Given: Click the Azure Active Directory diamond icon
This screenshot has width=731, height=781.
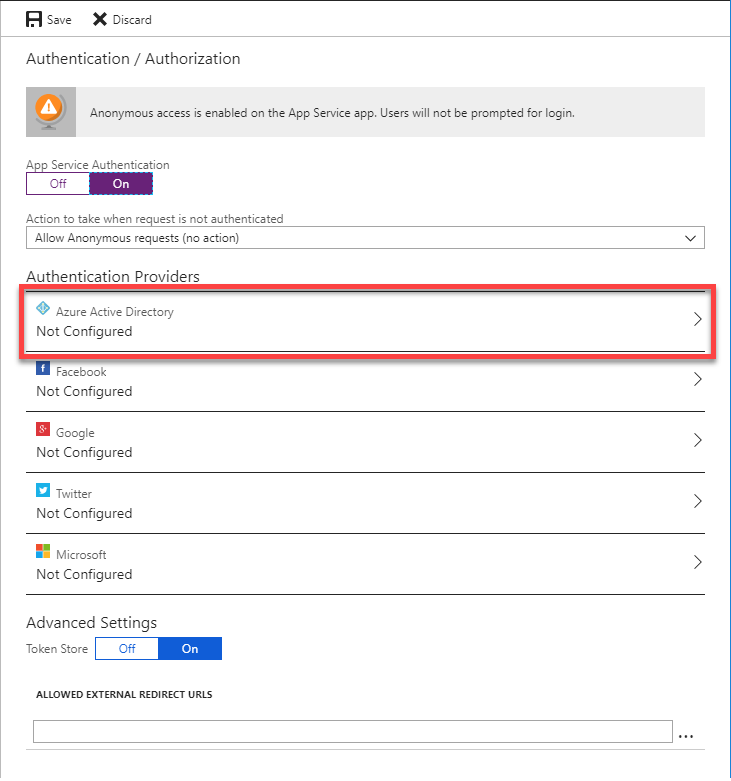Looking at the screenshot, I should click(43, 308).
